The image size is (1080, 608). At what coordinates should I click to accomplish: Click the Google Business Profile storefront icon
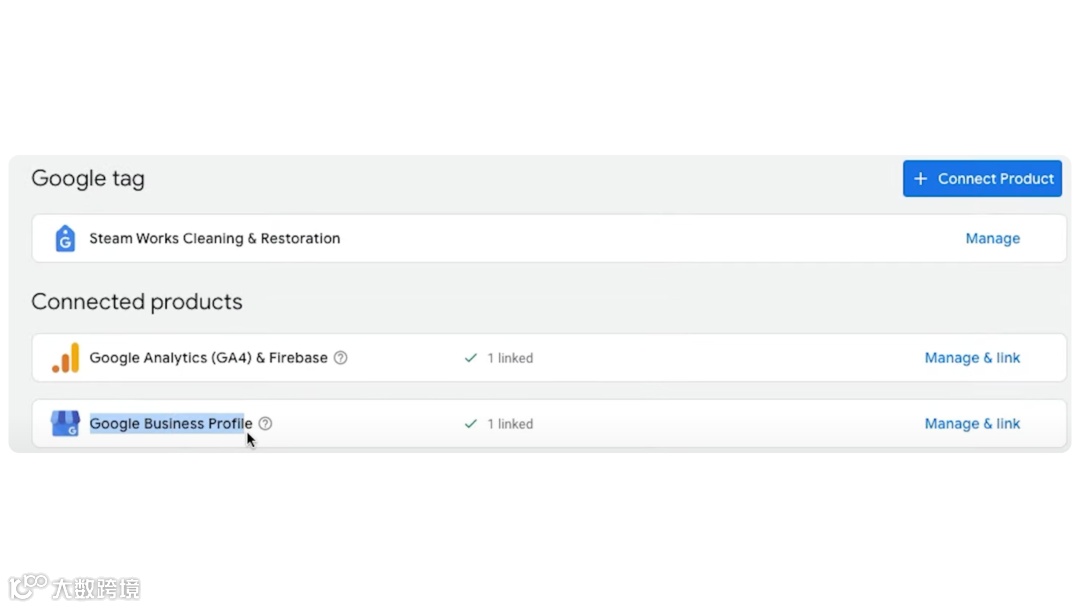point(66,424)
